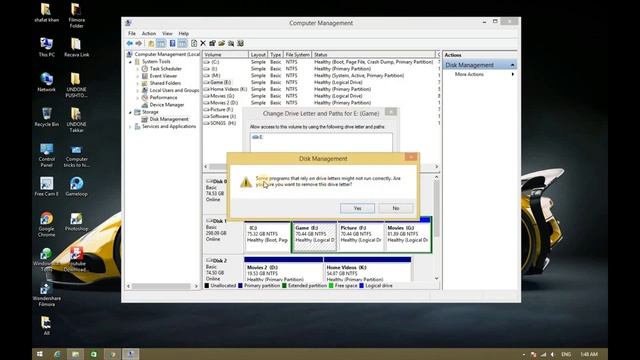Click the Up one level toolbar icon
The image size is (640, 360).
(151, 43)
